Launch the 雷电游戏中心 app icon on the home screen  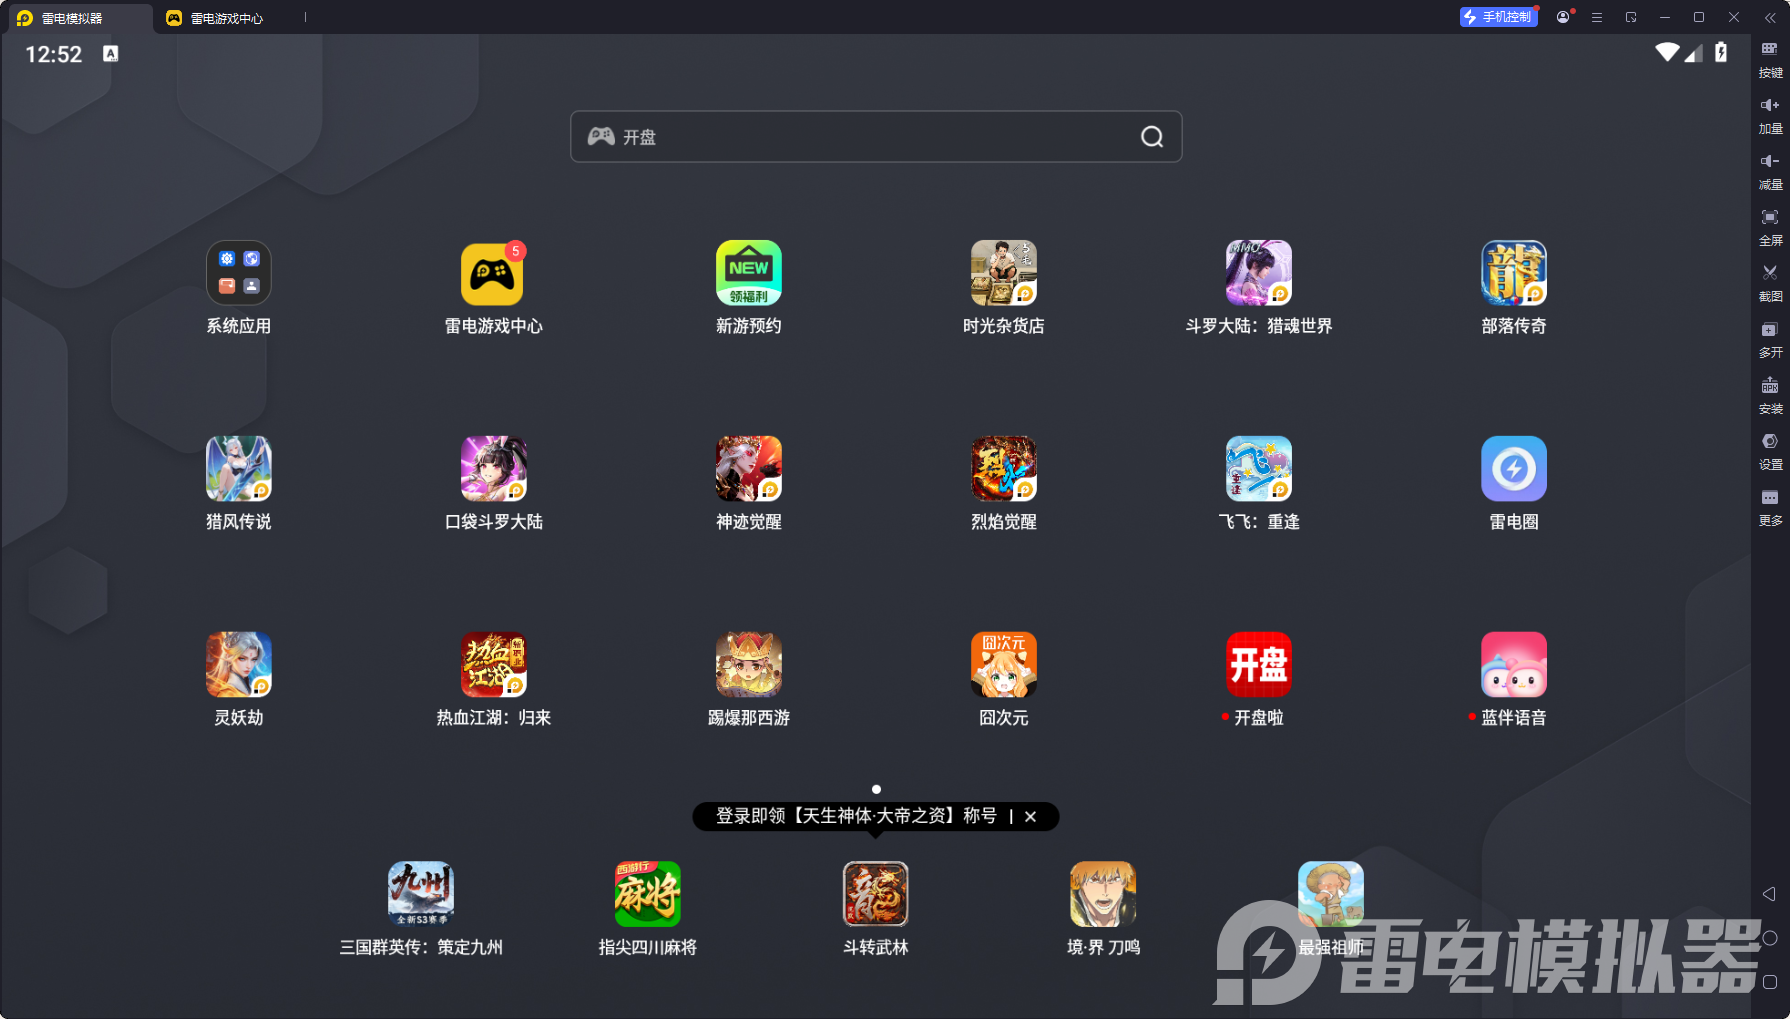493,273
